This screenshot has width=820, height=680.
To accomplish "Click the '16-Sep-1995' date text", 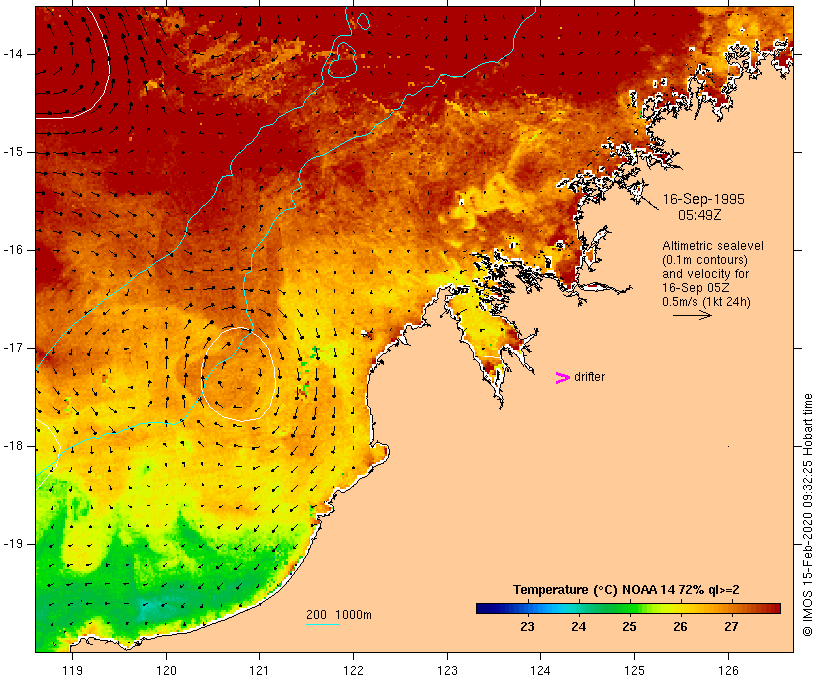I will point(703,199).
